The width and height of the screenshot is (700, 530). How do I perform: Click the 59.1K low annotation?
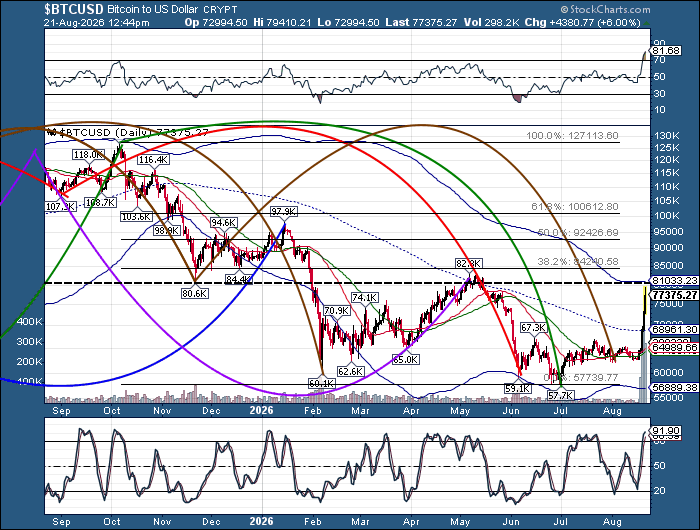(x=518, y=388)
